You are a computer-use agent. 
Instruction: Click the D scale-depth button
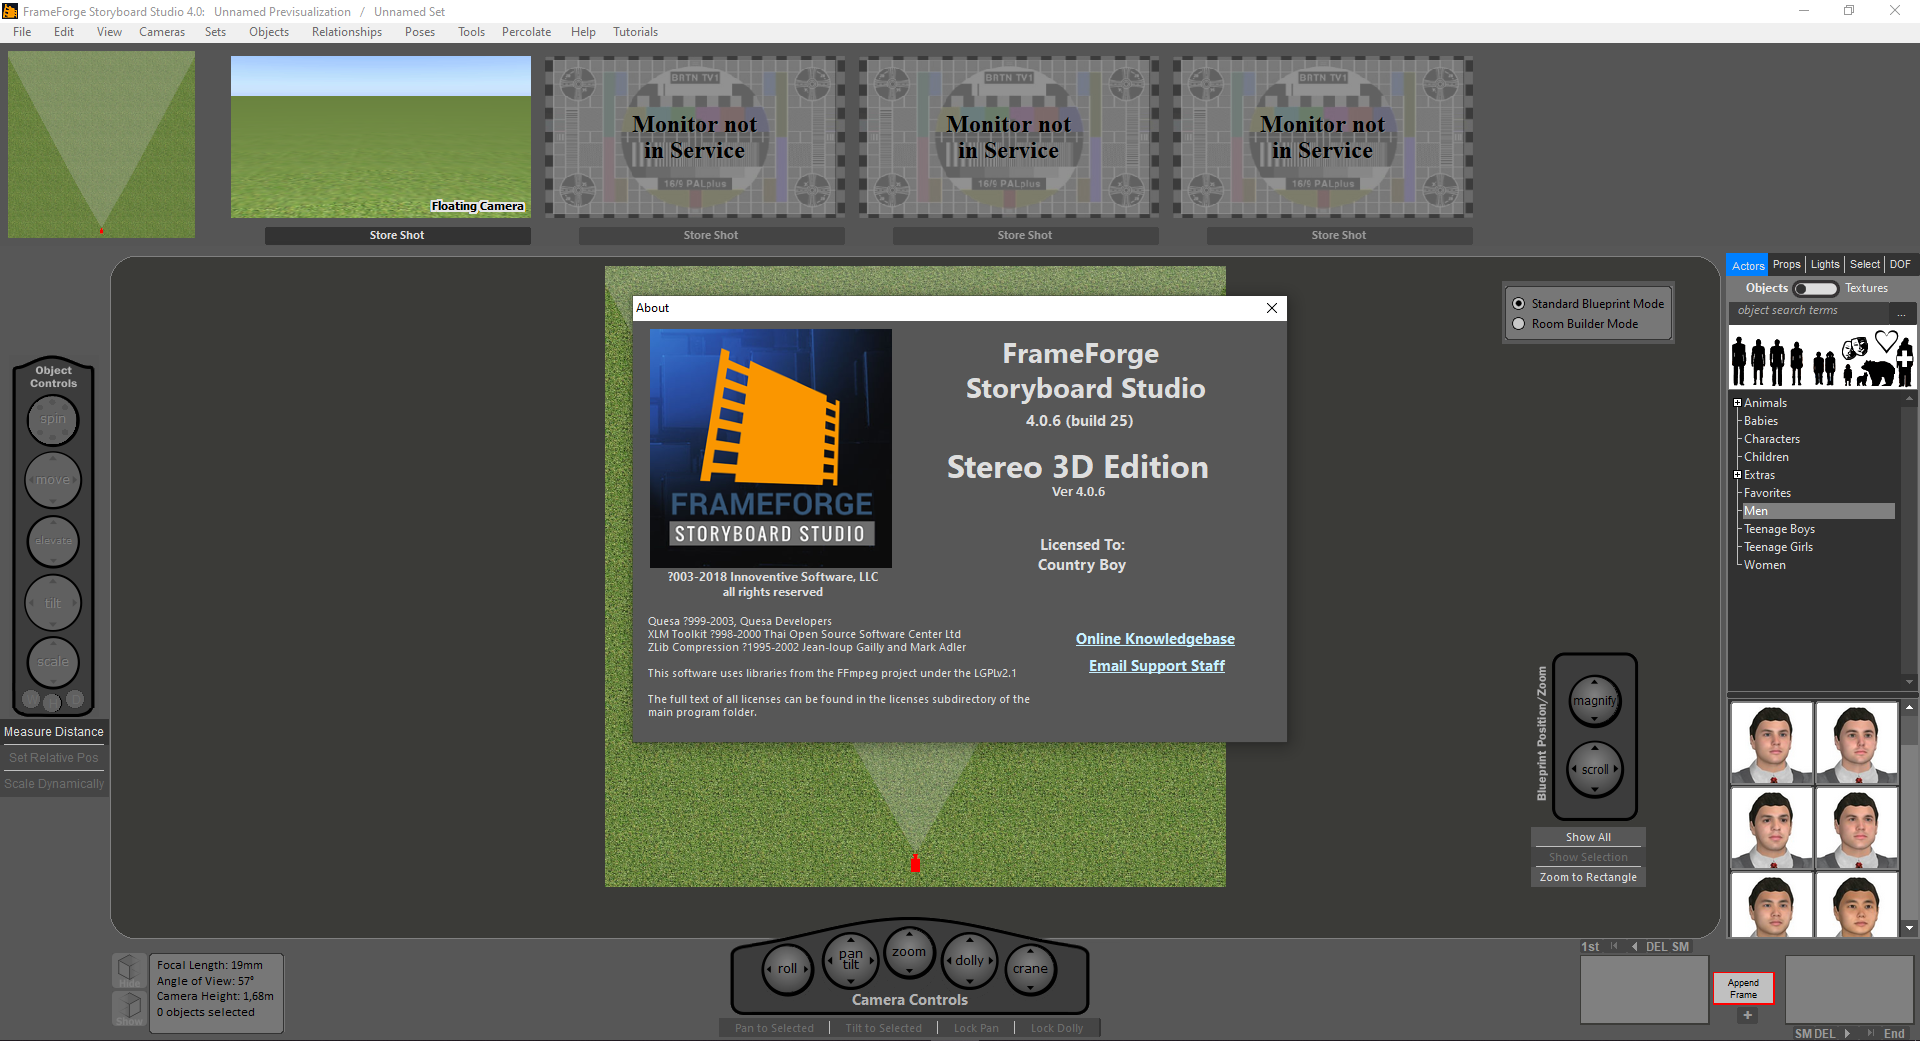pos(75,699)
